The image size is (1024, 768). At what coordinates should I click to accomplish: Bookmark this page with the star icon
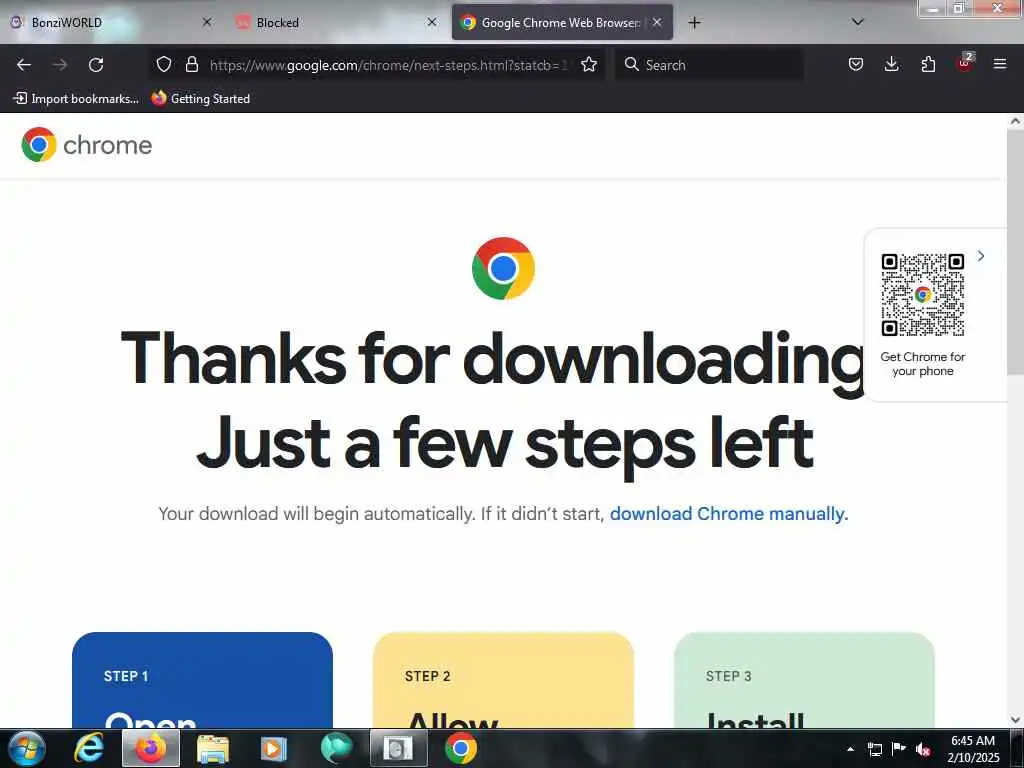[x=589, y=64]
